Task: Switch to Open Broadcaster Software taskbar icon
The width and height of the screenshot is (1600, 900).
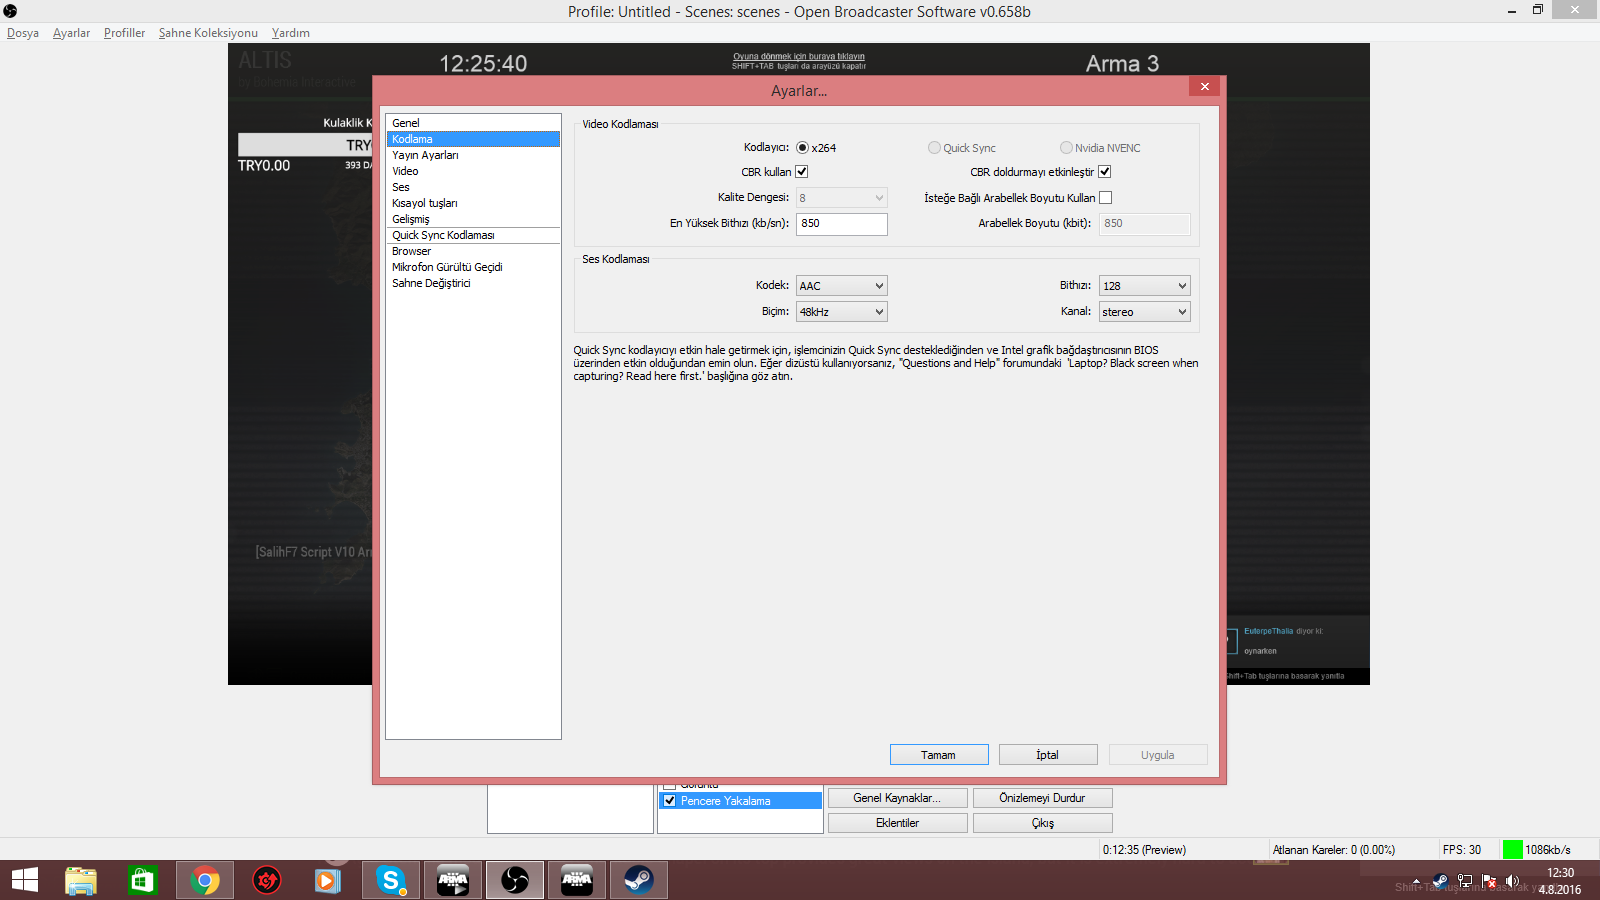Action: [x=515, y=880]
